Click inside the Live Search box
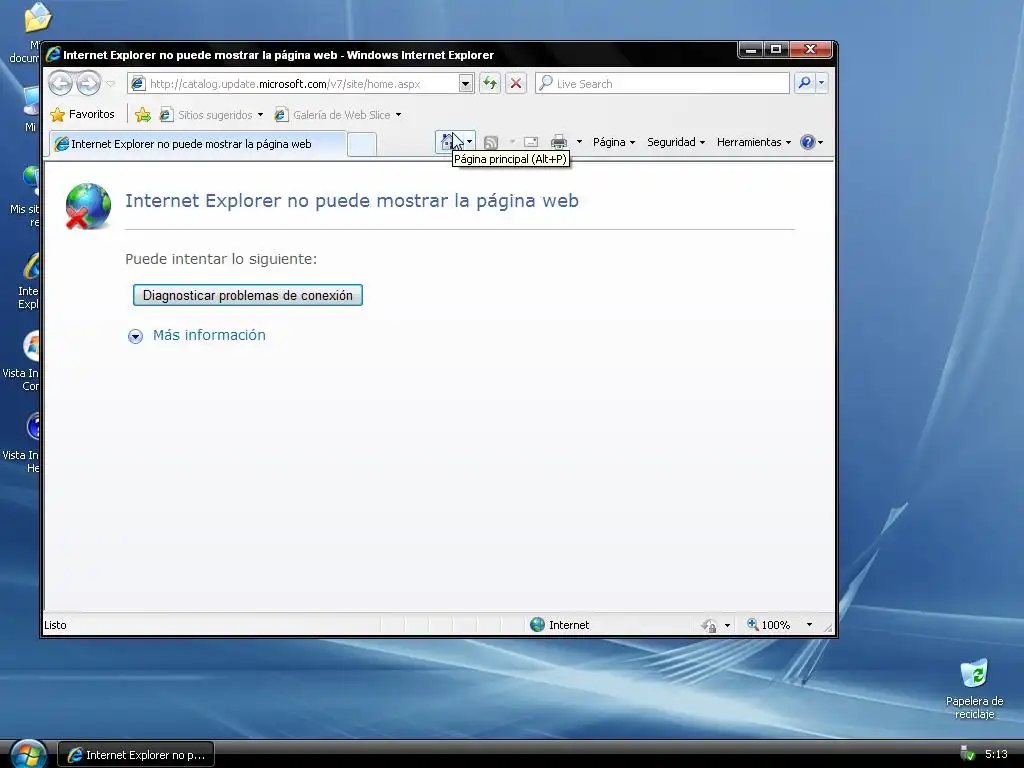The height and width of the screenshot is (768, 1024). tap(662, 84)
